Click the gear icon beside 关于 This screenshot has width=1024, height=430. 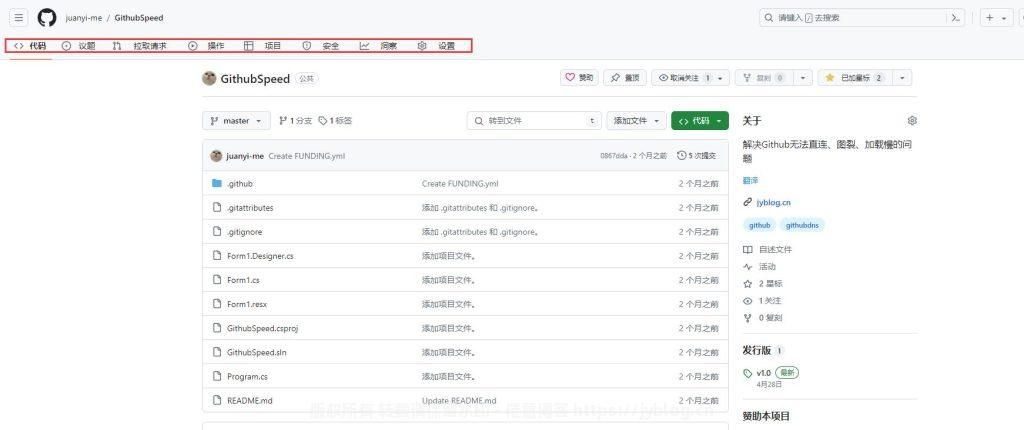coord(912,120)
